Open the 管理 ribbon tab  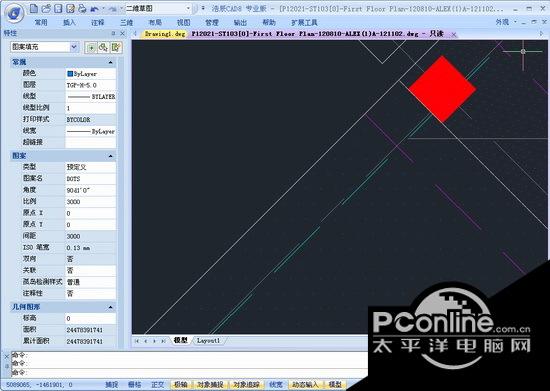pos(212,22)
